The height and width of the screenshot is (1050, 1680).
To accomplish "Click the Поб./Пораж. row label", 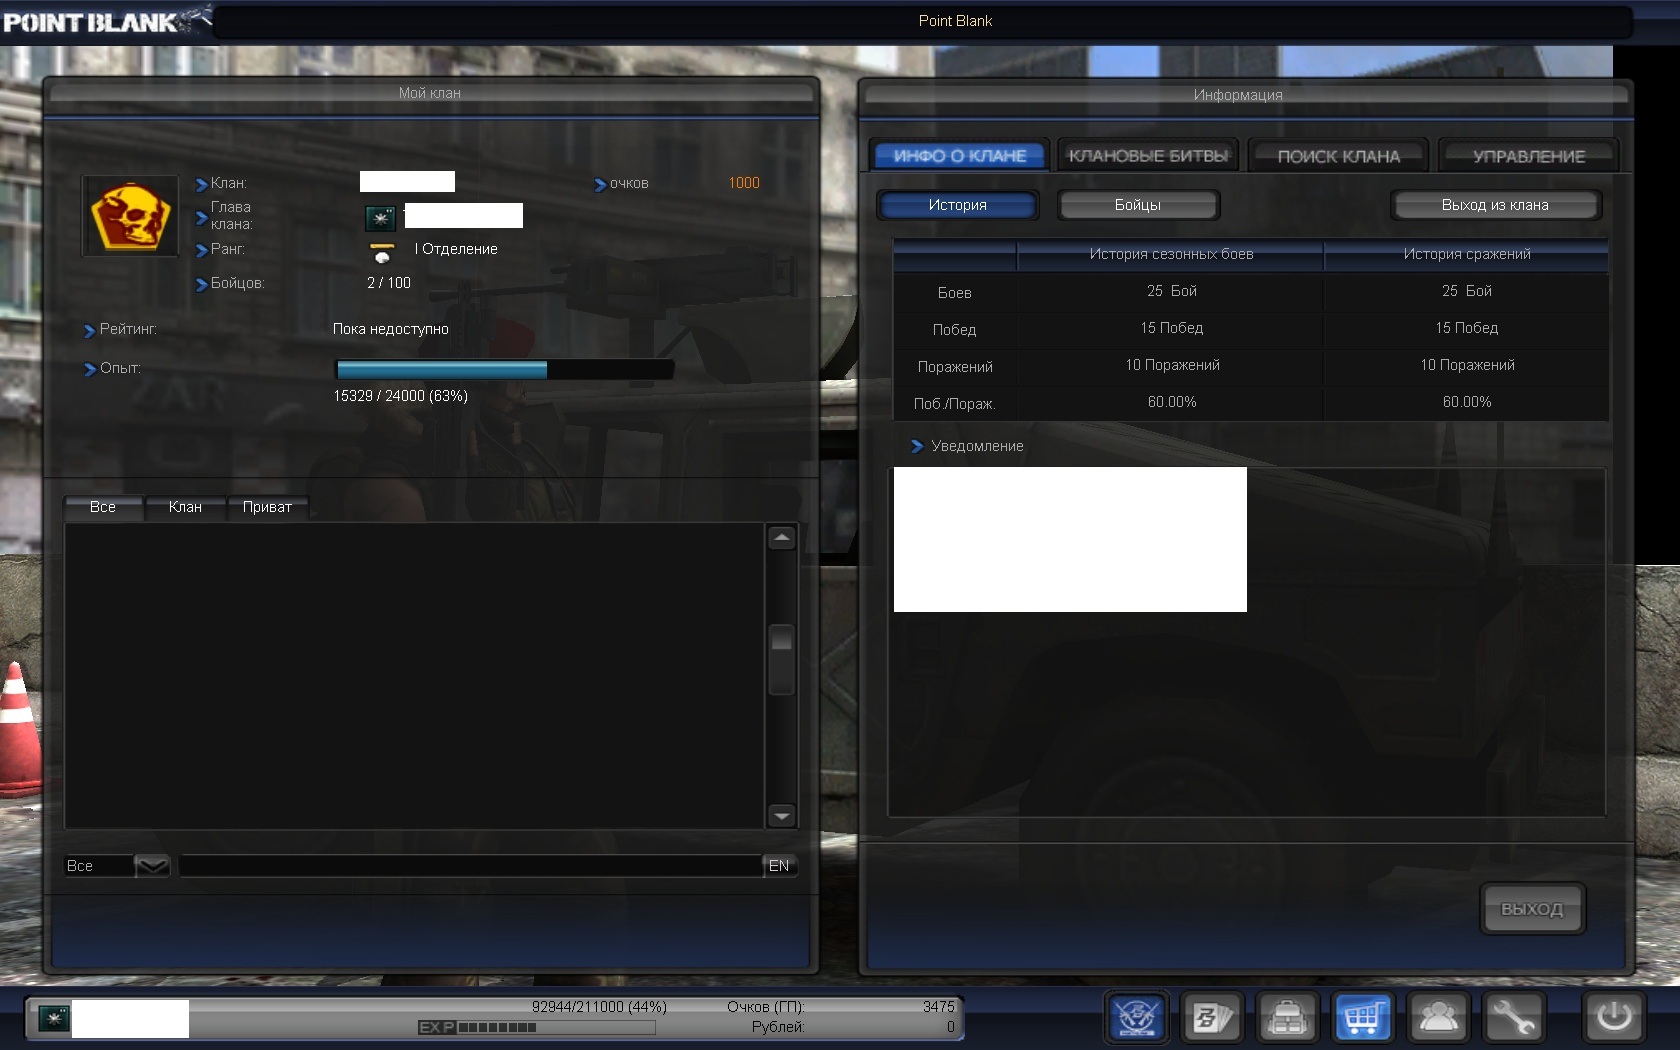I will point(954,404).
